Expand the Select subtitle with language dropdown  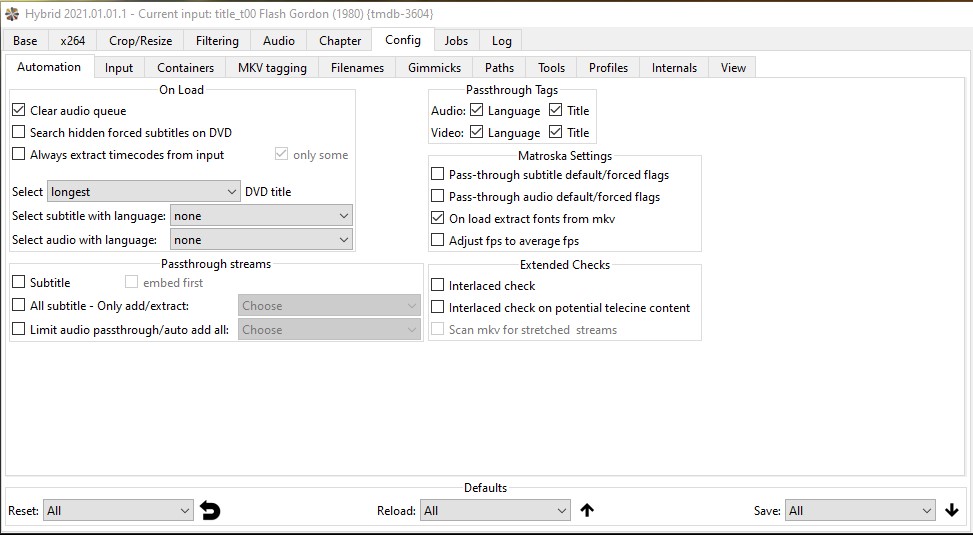[x=261, y=216]
